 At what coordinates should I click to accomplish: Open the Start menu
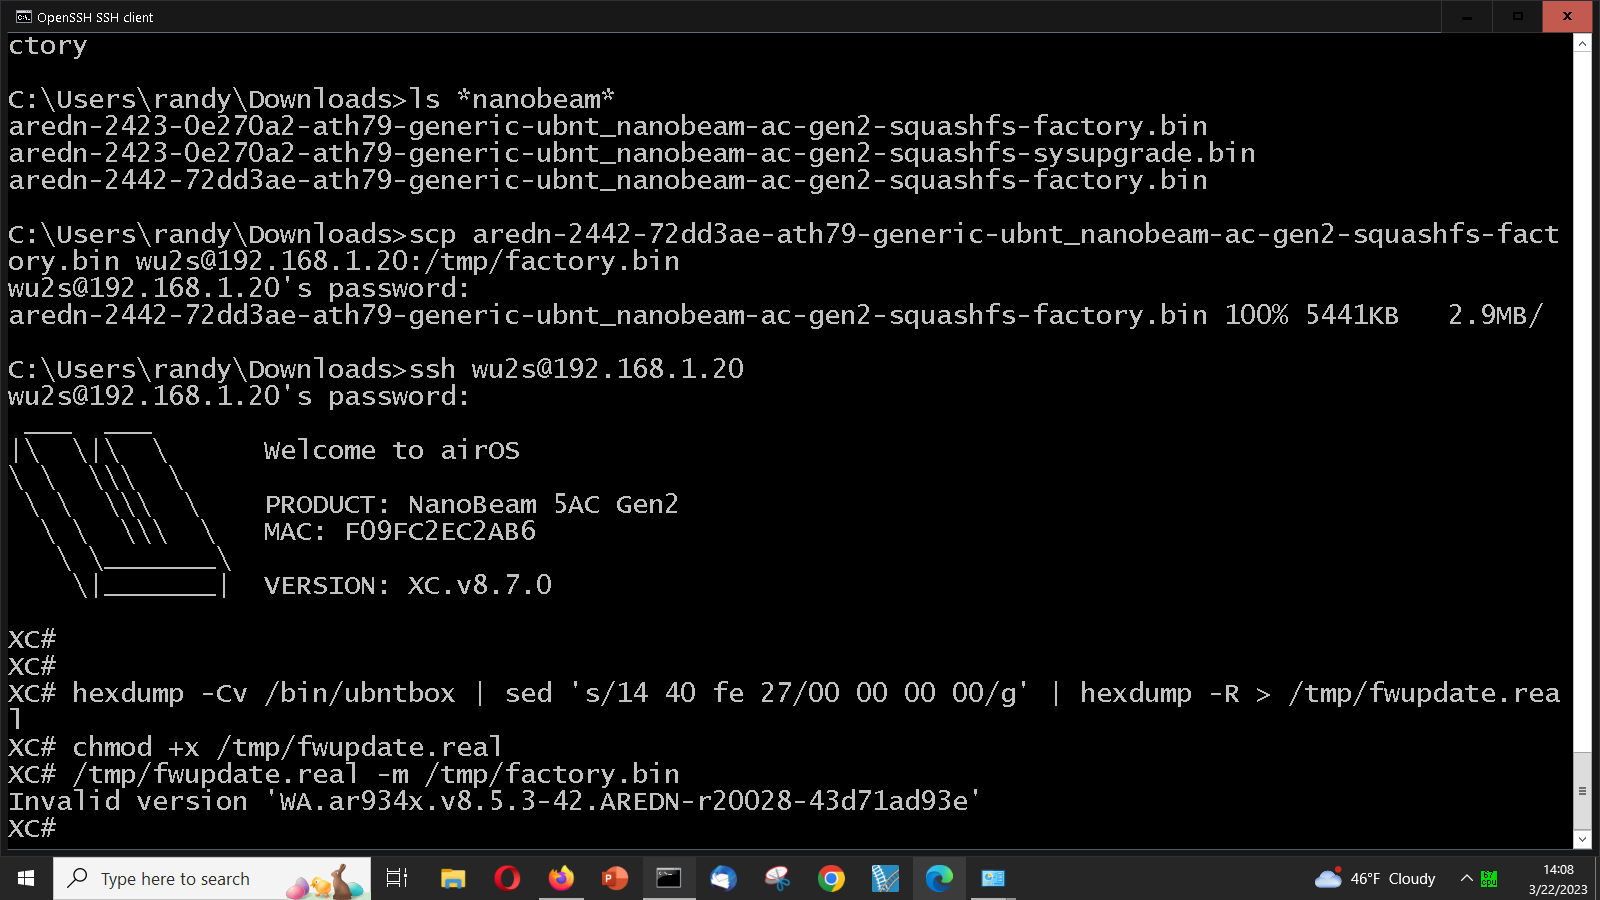point(24,878)
